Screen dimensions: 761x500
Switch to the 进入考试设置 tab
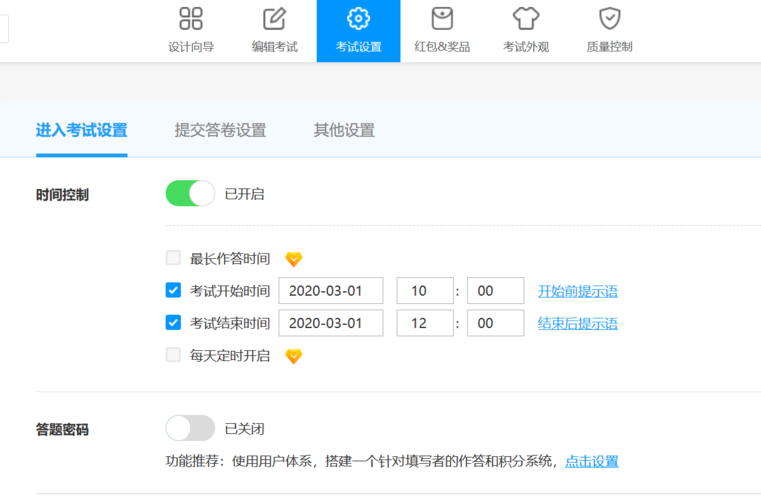[82, 130]
